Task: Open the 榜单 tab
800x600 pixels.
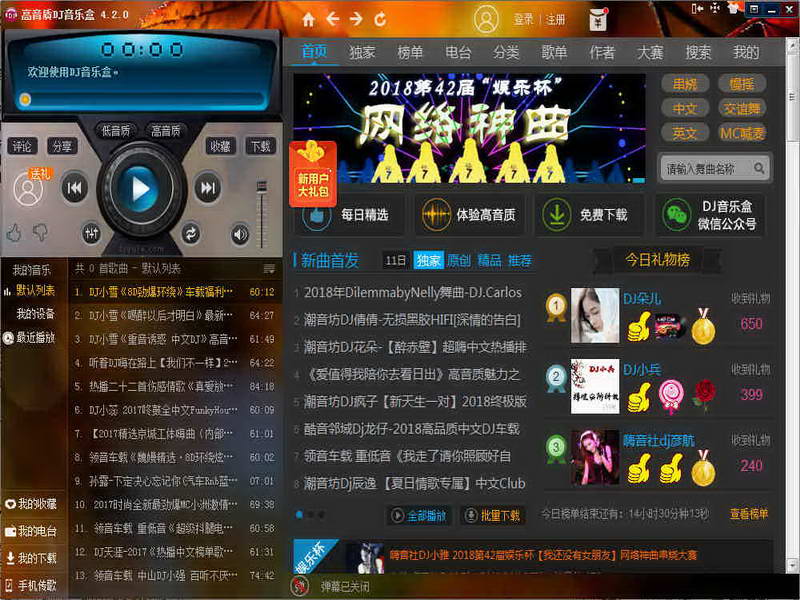Action: tap(410, 52)
